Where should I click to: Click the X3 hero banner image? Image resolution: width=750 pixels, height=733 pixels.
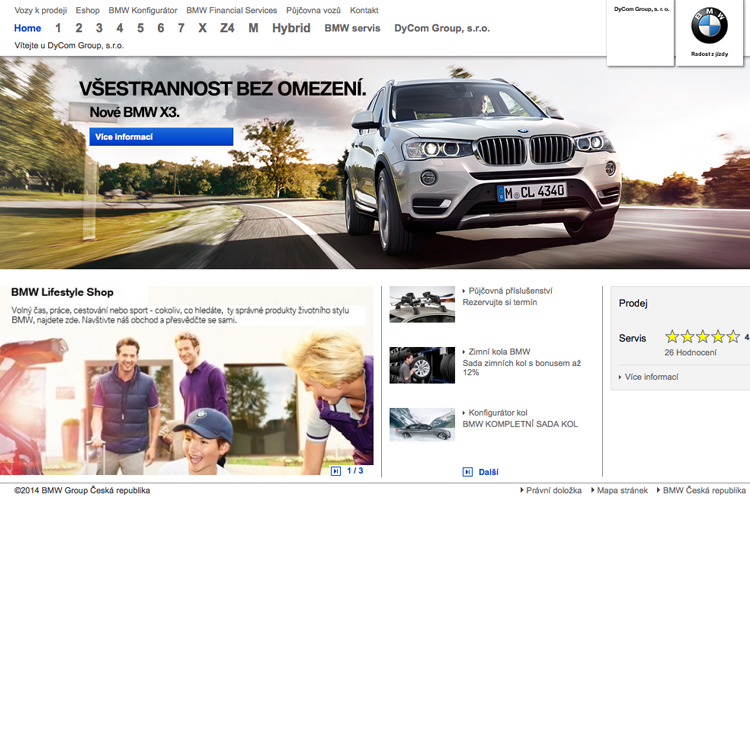point(375,163)
